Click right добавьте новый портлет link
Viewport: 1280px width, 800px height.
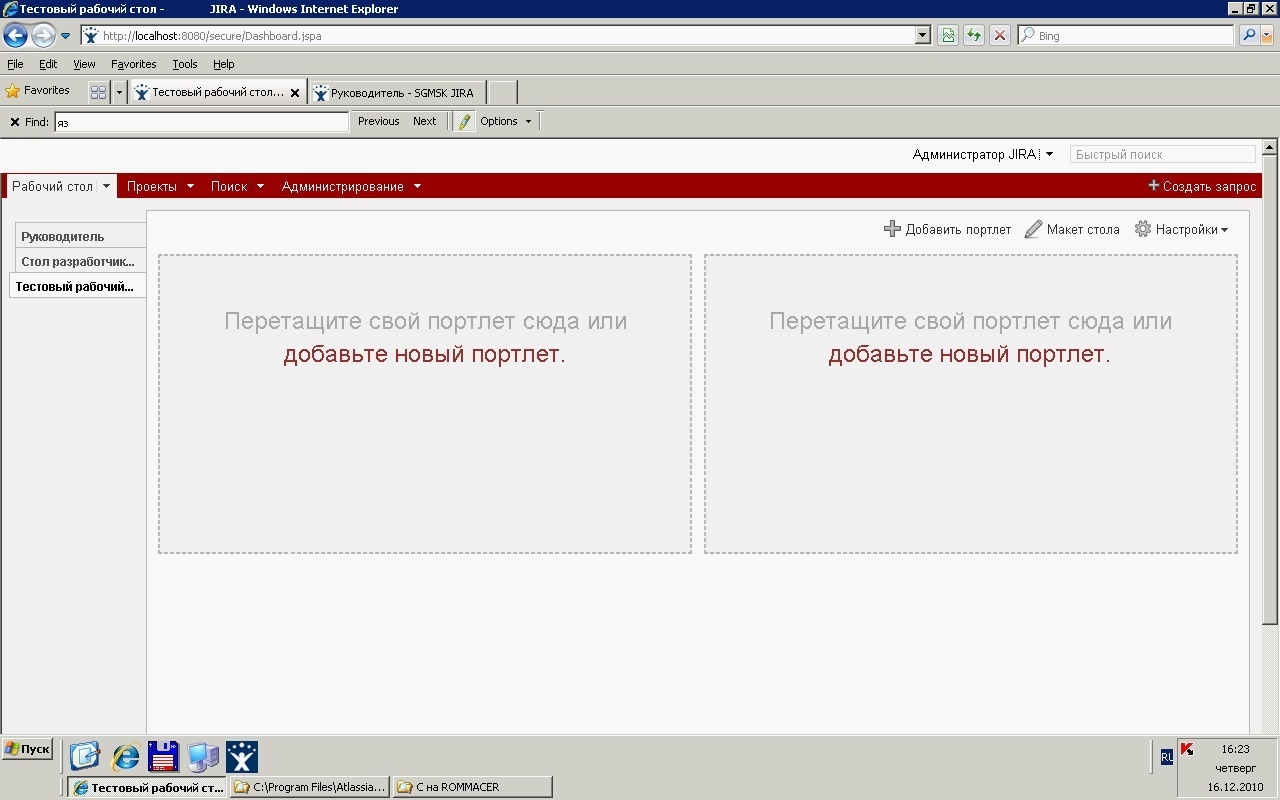[x=969, y=354]
